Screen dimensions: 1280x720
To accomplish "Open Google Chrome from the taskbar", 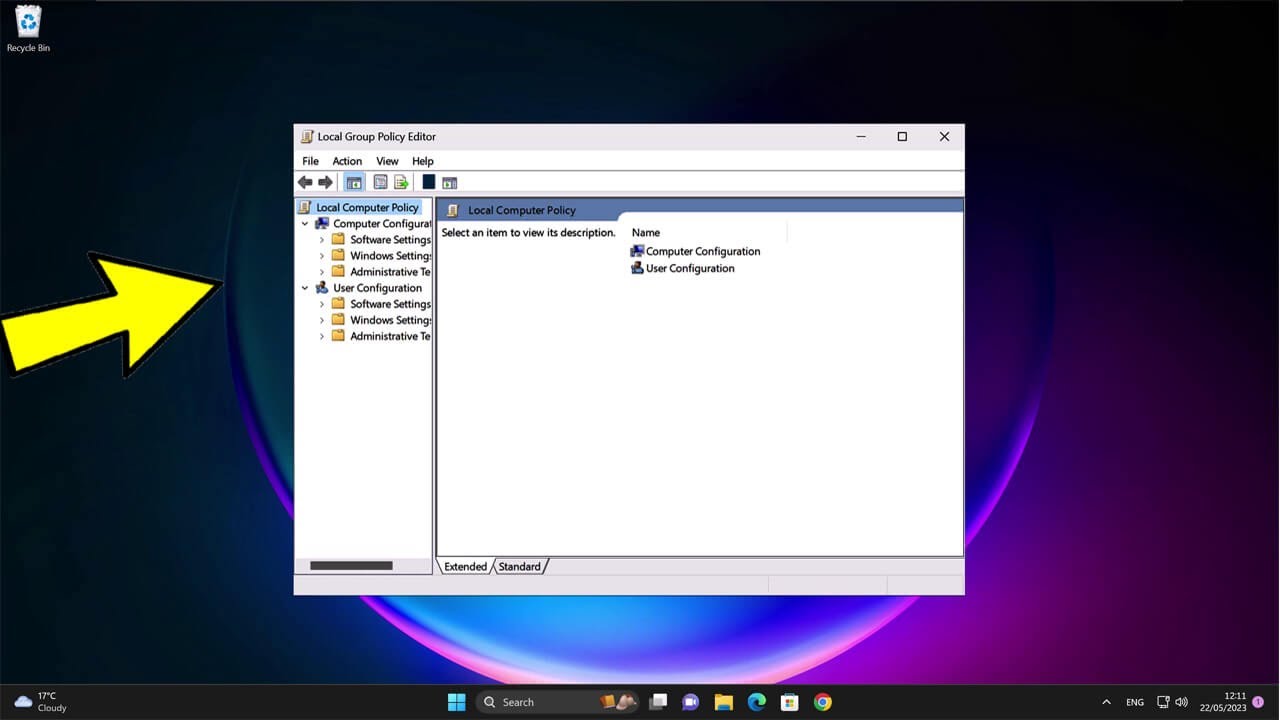I will click(822, 702).
